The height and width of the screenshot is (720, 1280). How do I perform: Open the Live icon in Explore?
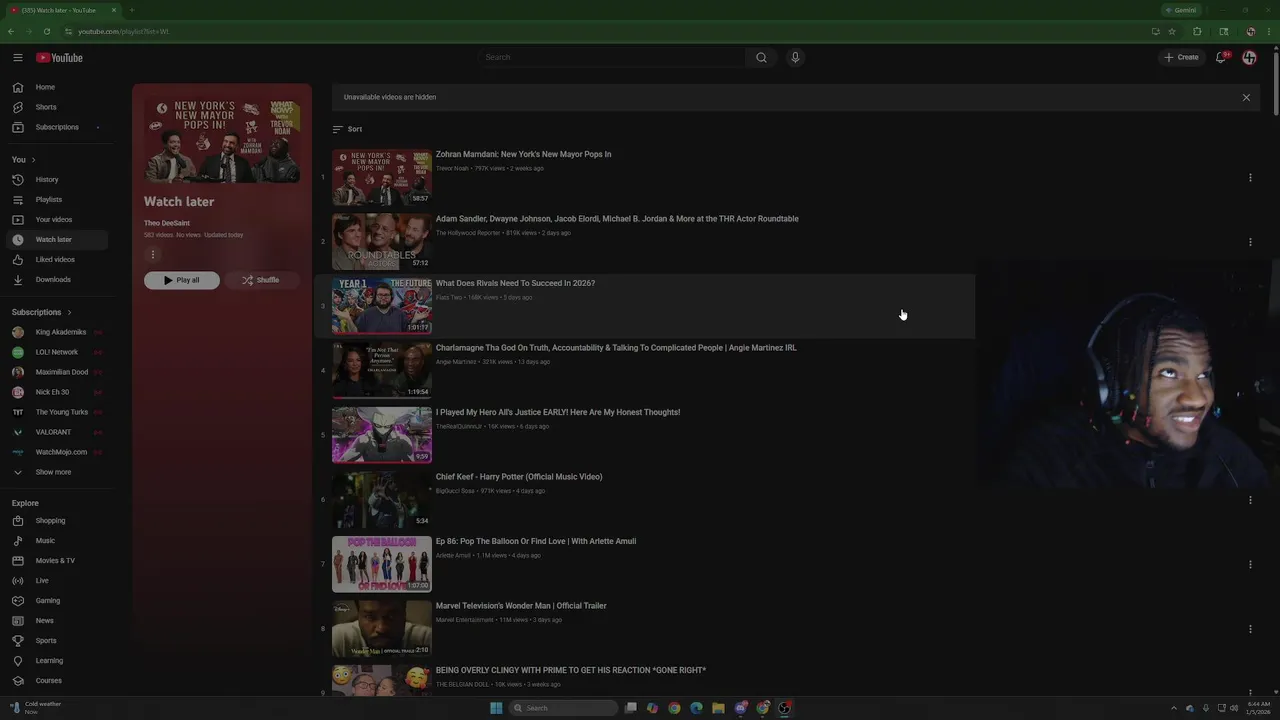pyautogui.click(x=18, y=581)
